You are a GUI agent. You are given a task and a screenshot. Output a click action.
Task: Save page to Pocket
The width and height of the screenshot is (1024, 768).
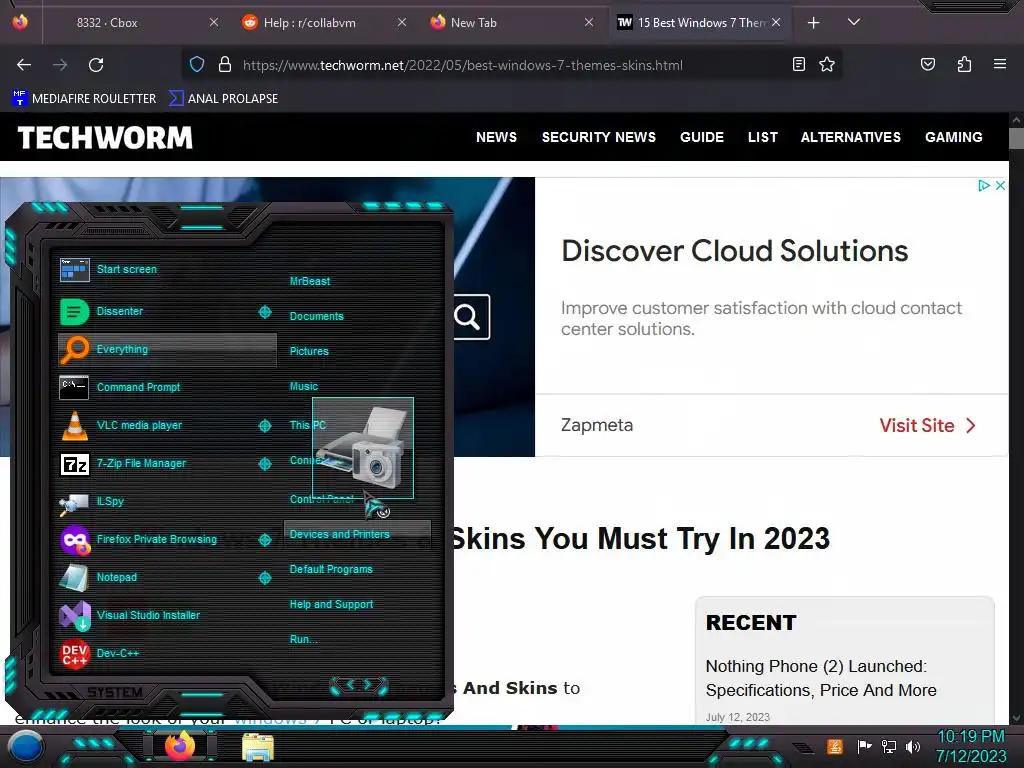(927, 64)
